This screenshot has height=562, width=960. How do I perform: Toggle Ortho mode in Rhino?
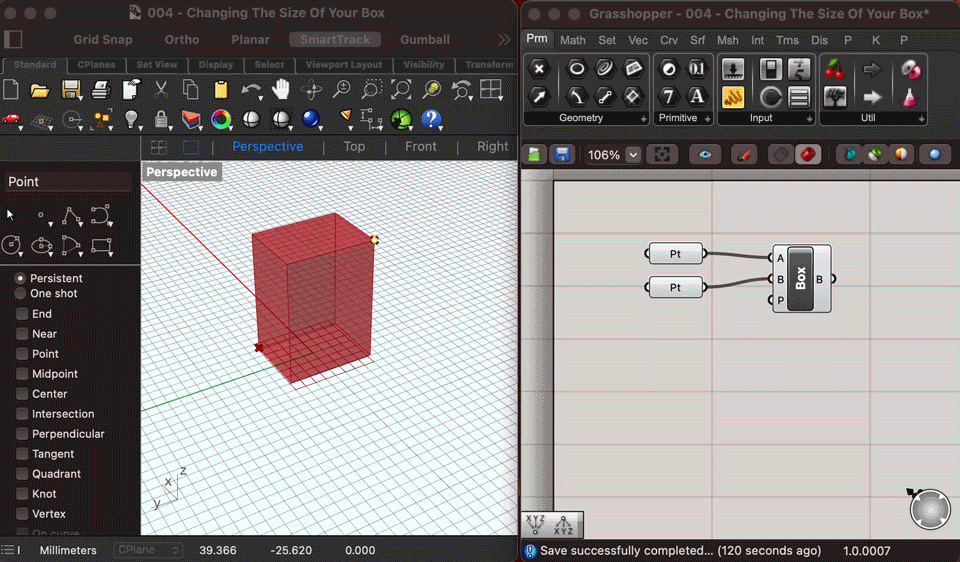[x=182, y=39]
